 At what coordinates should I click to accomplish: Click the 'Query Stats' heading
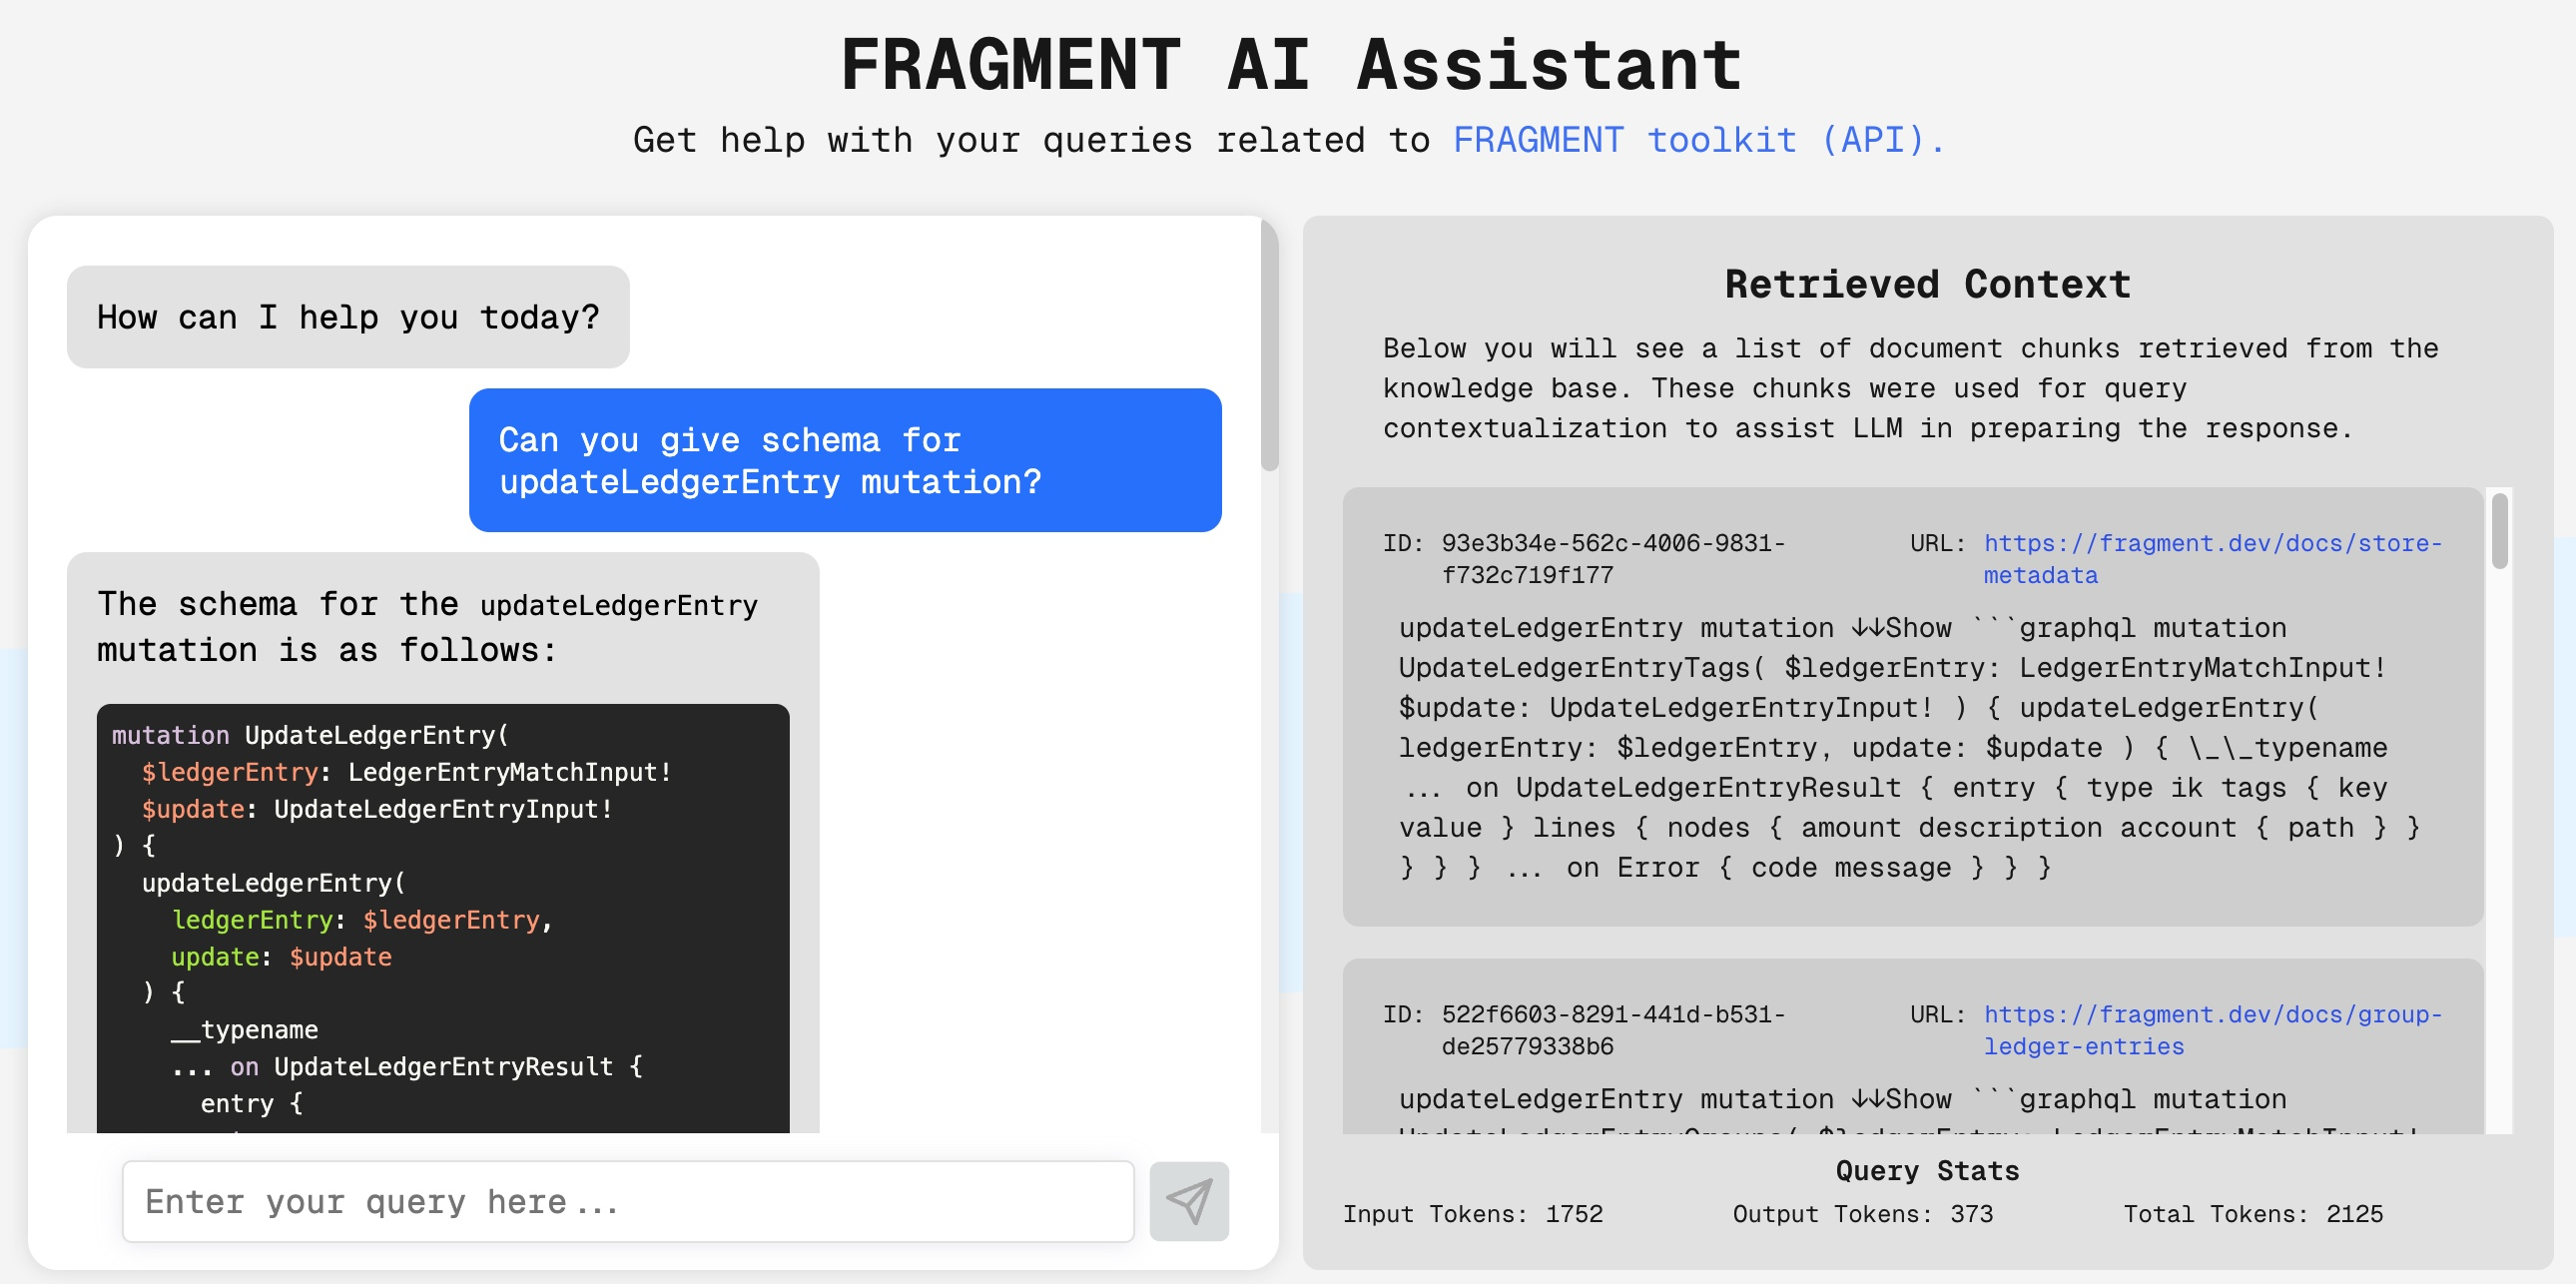[1927, 1171]
